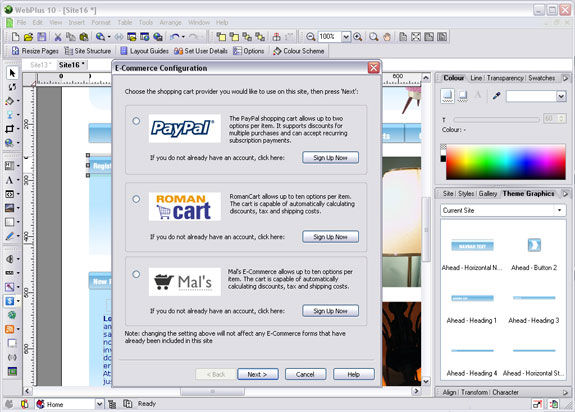Click the Zoom In magnifier icon
Image resolution: width=575 pixels, height=412 pixels.
click(x=358, y=37)
